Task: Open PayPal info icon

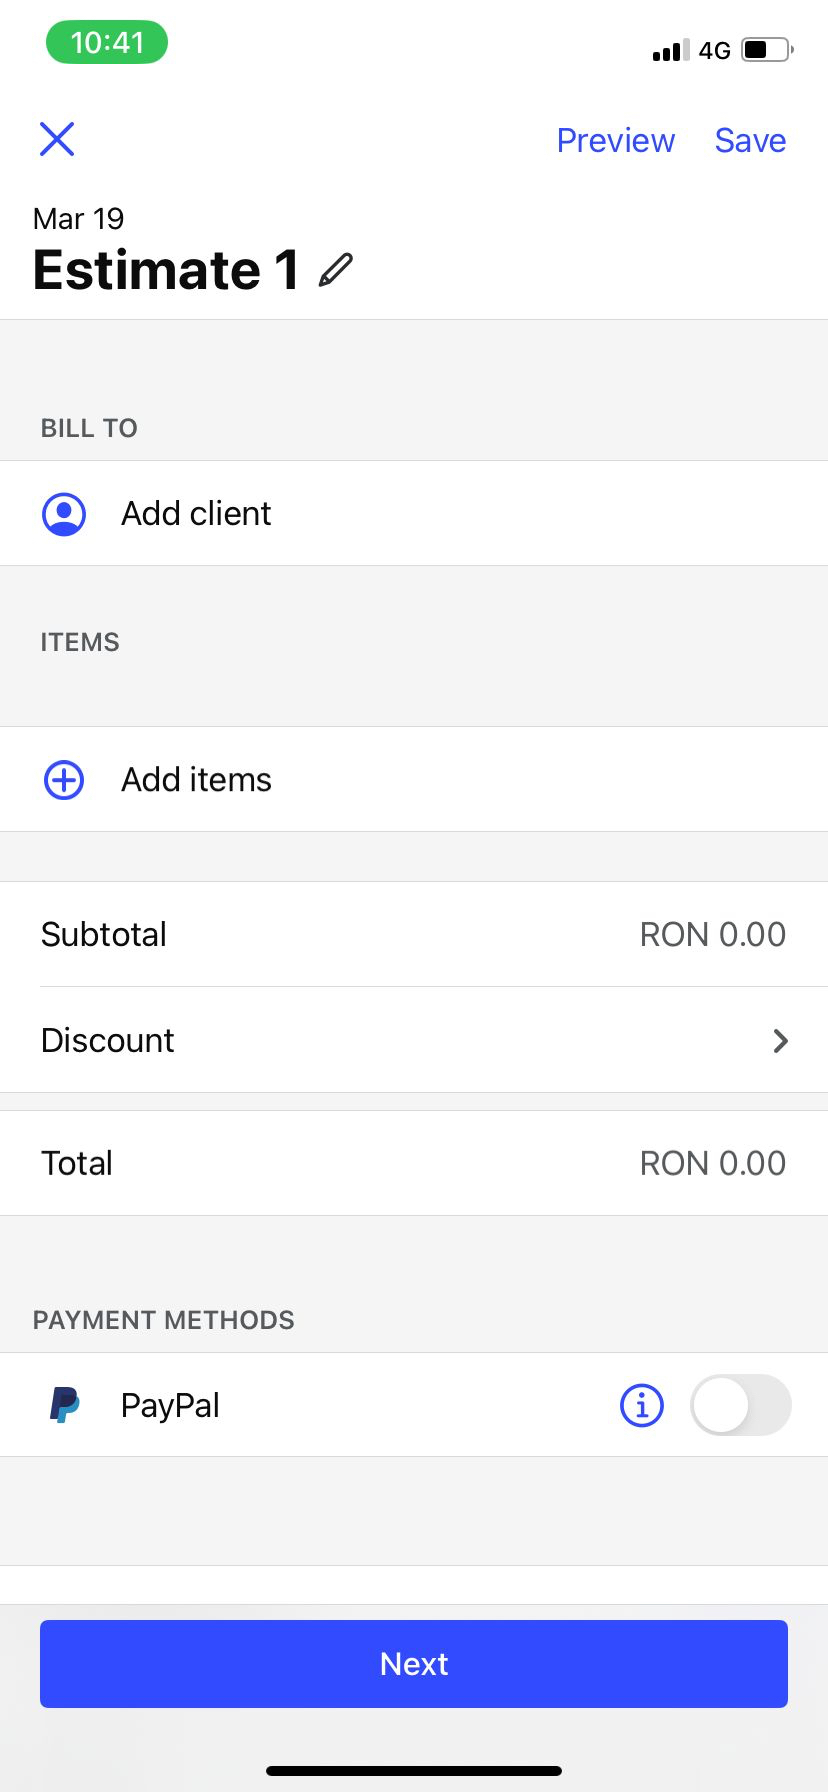Action: point(642,1405)
